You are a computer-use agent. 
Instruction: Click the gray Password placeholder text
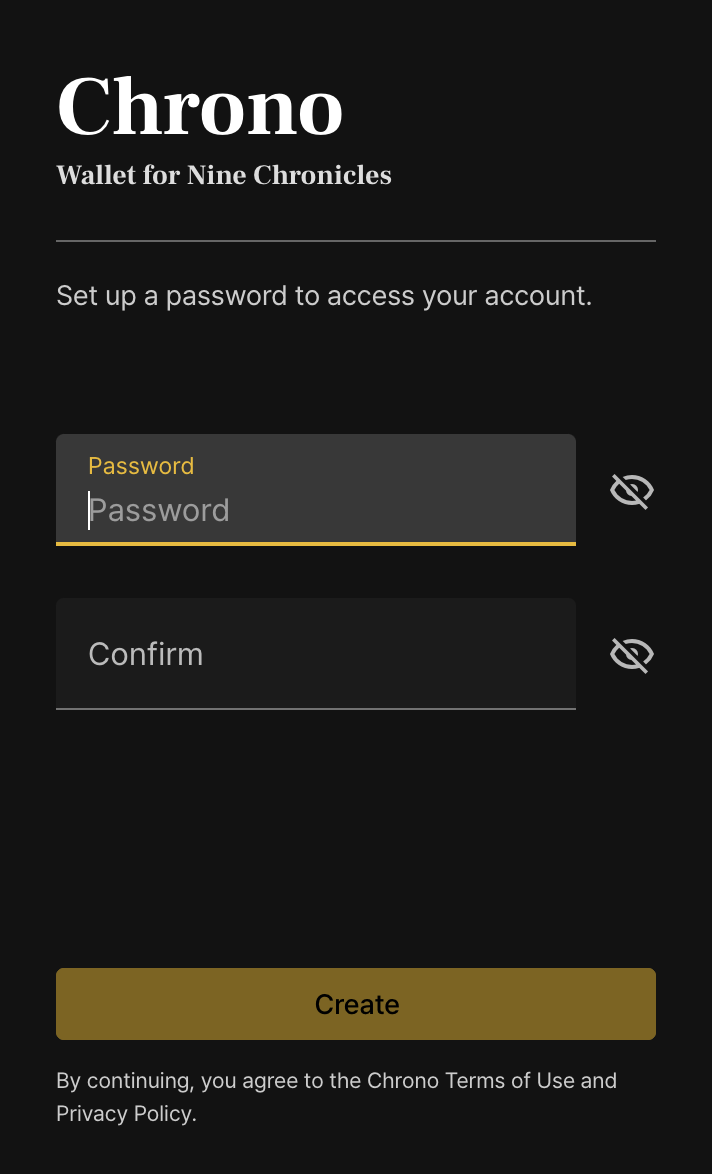(160, 511)
